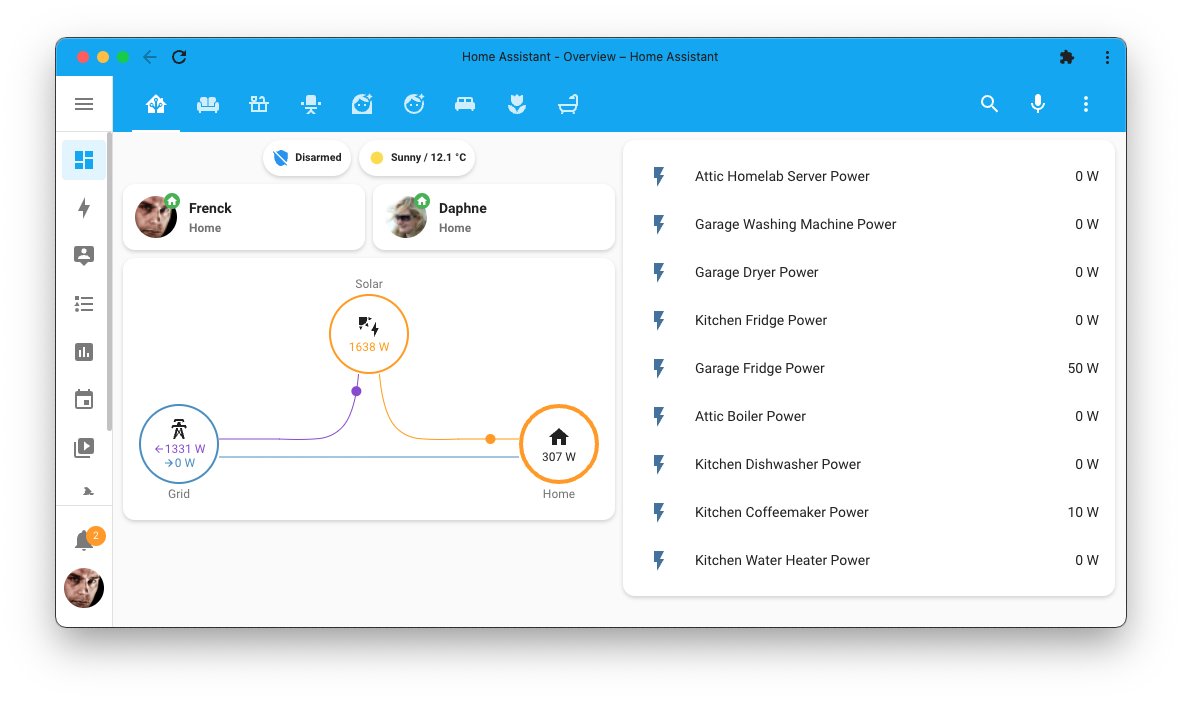Click the search magnifier icon

989,104
